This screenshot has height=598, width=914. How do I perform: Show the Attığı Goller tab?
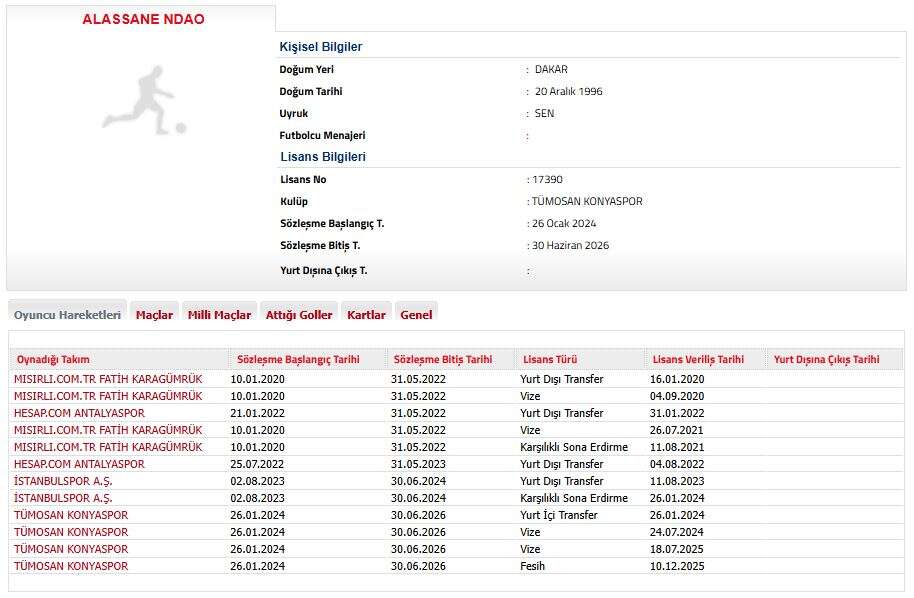click(x=299, y=315)
